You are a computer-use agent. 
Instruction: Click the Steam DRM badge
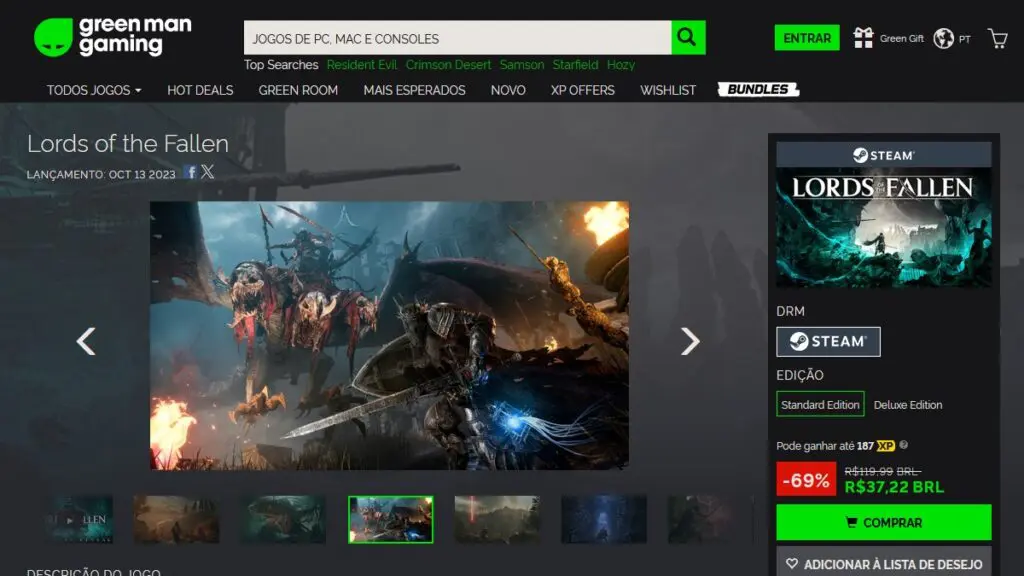click(828, 341)
